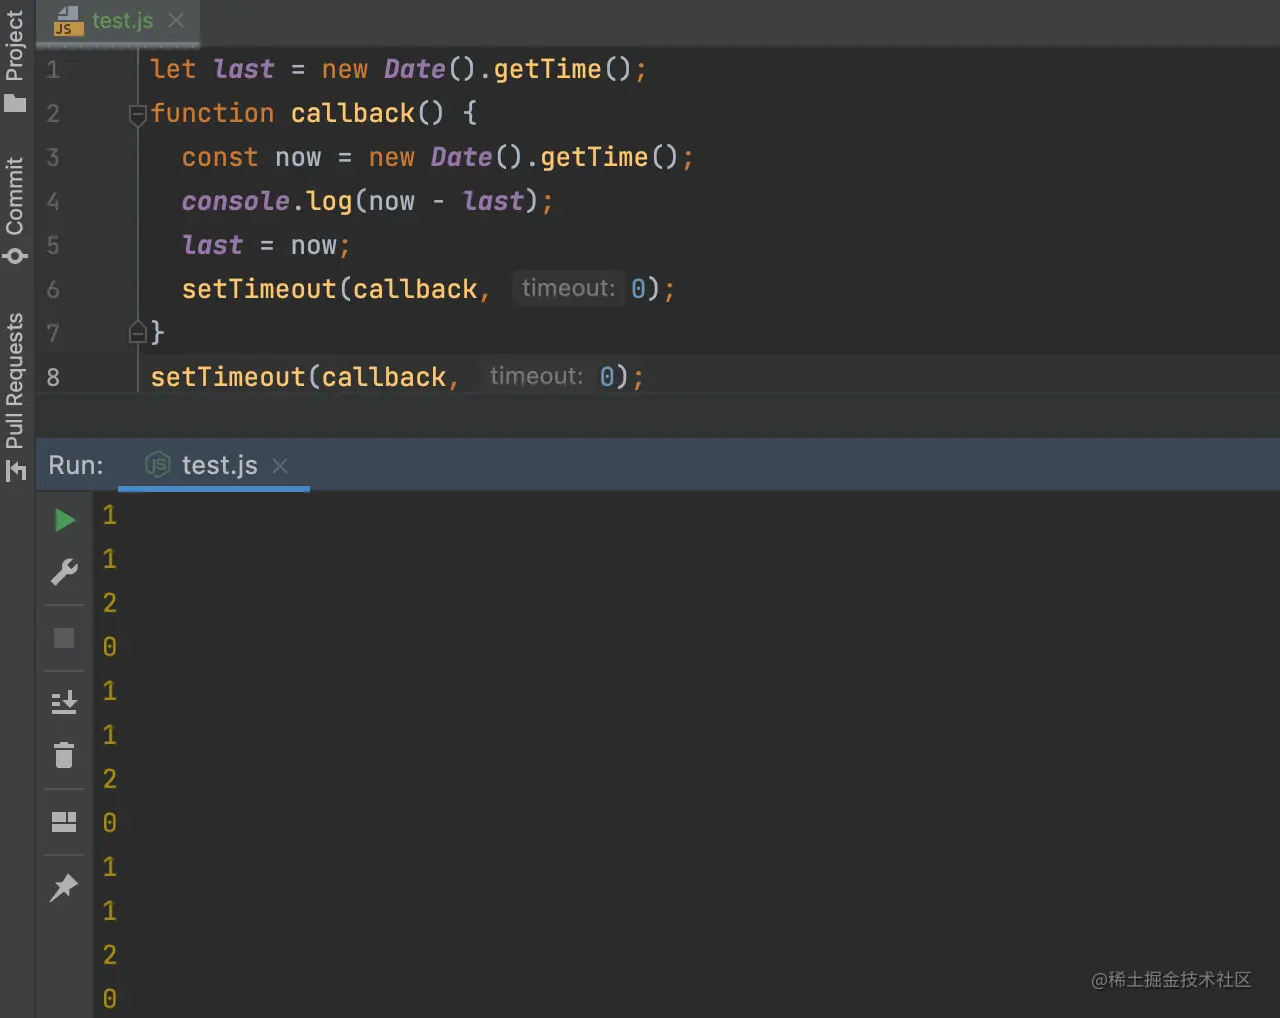Close the test.js Run tab
Screen dimensions: 1280x1018
click(280, 466)
